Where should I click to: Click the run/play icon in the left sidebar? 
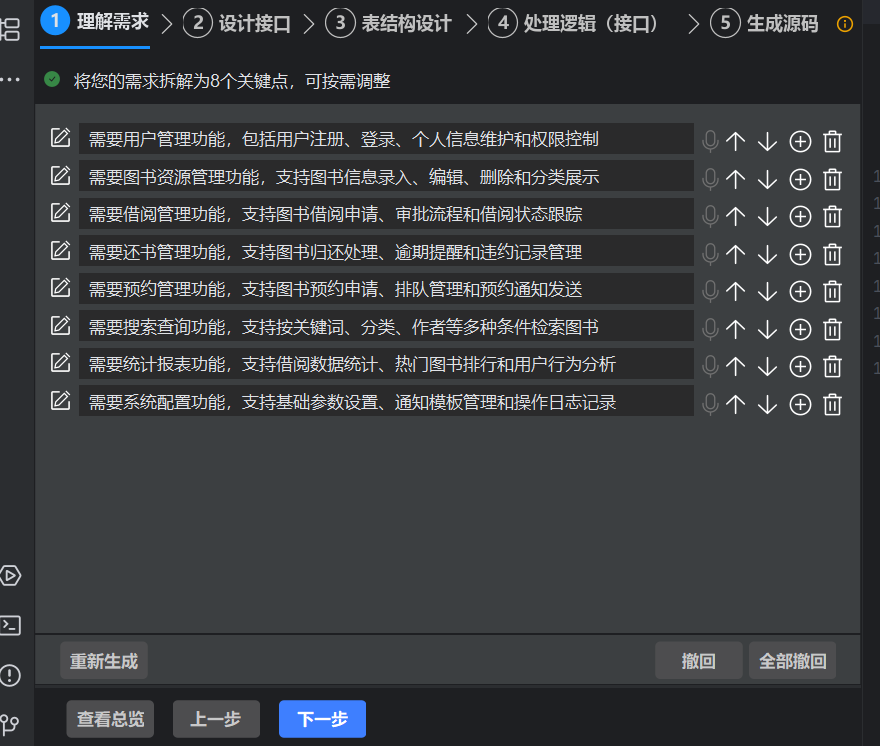(11, 576)
